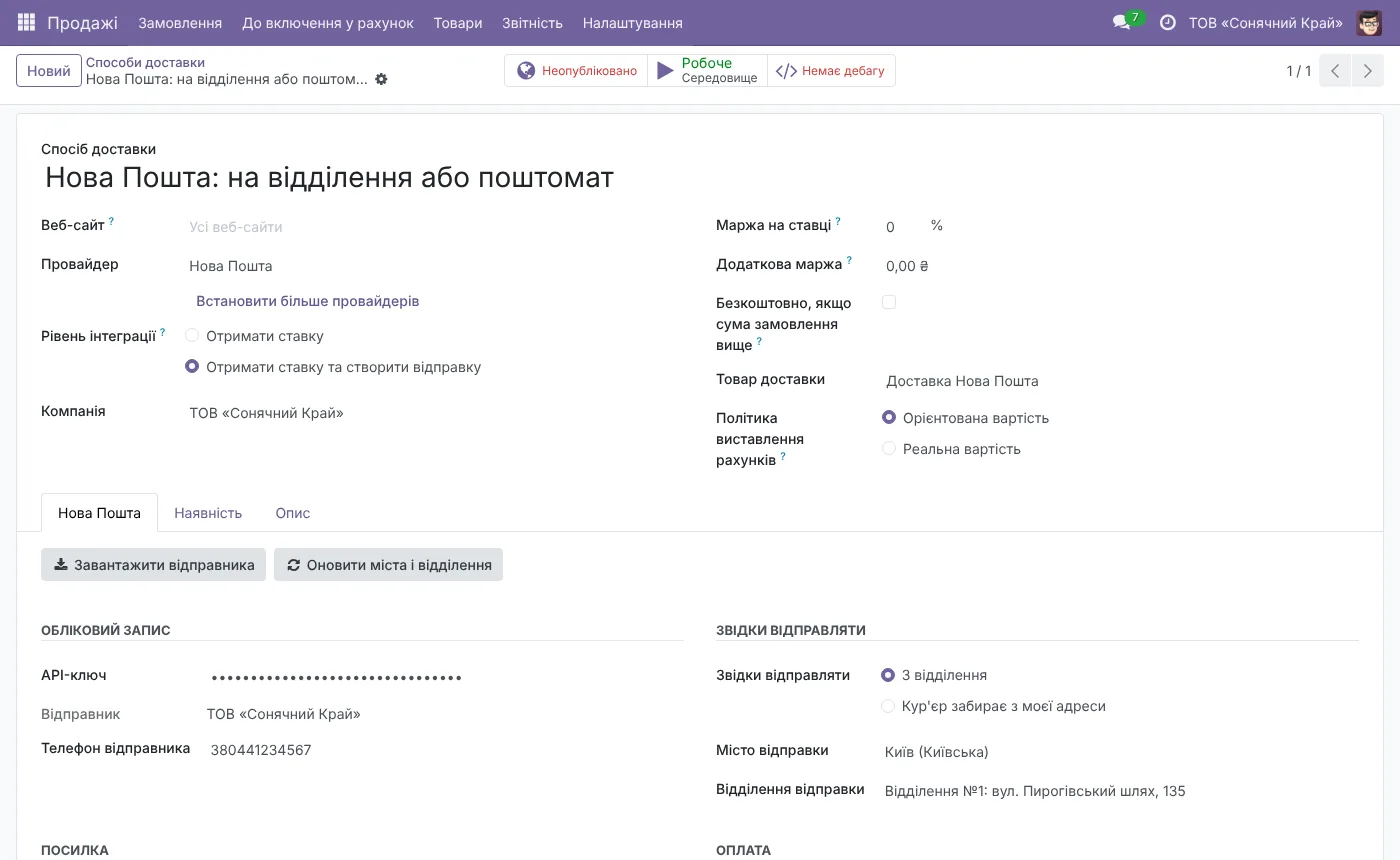Open the messages chat icon
This screenshot has height=860, width=1400.
pyautogui.click(x=1121, y=22)
